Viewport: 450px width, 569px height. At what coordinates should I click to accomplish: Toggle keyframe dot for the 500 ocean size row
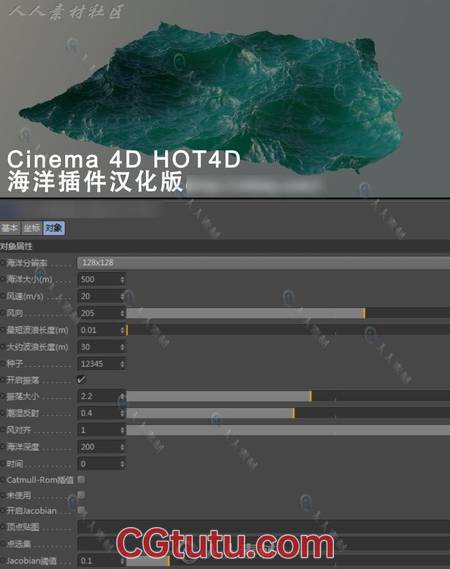[3, 279]
